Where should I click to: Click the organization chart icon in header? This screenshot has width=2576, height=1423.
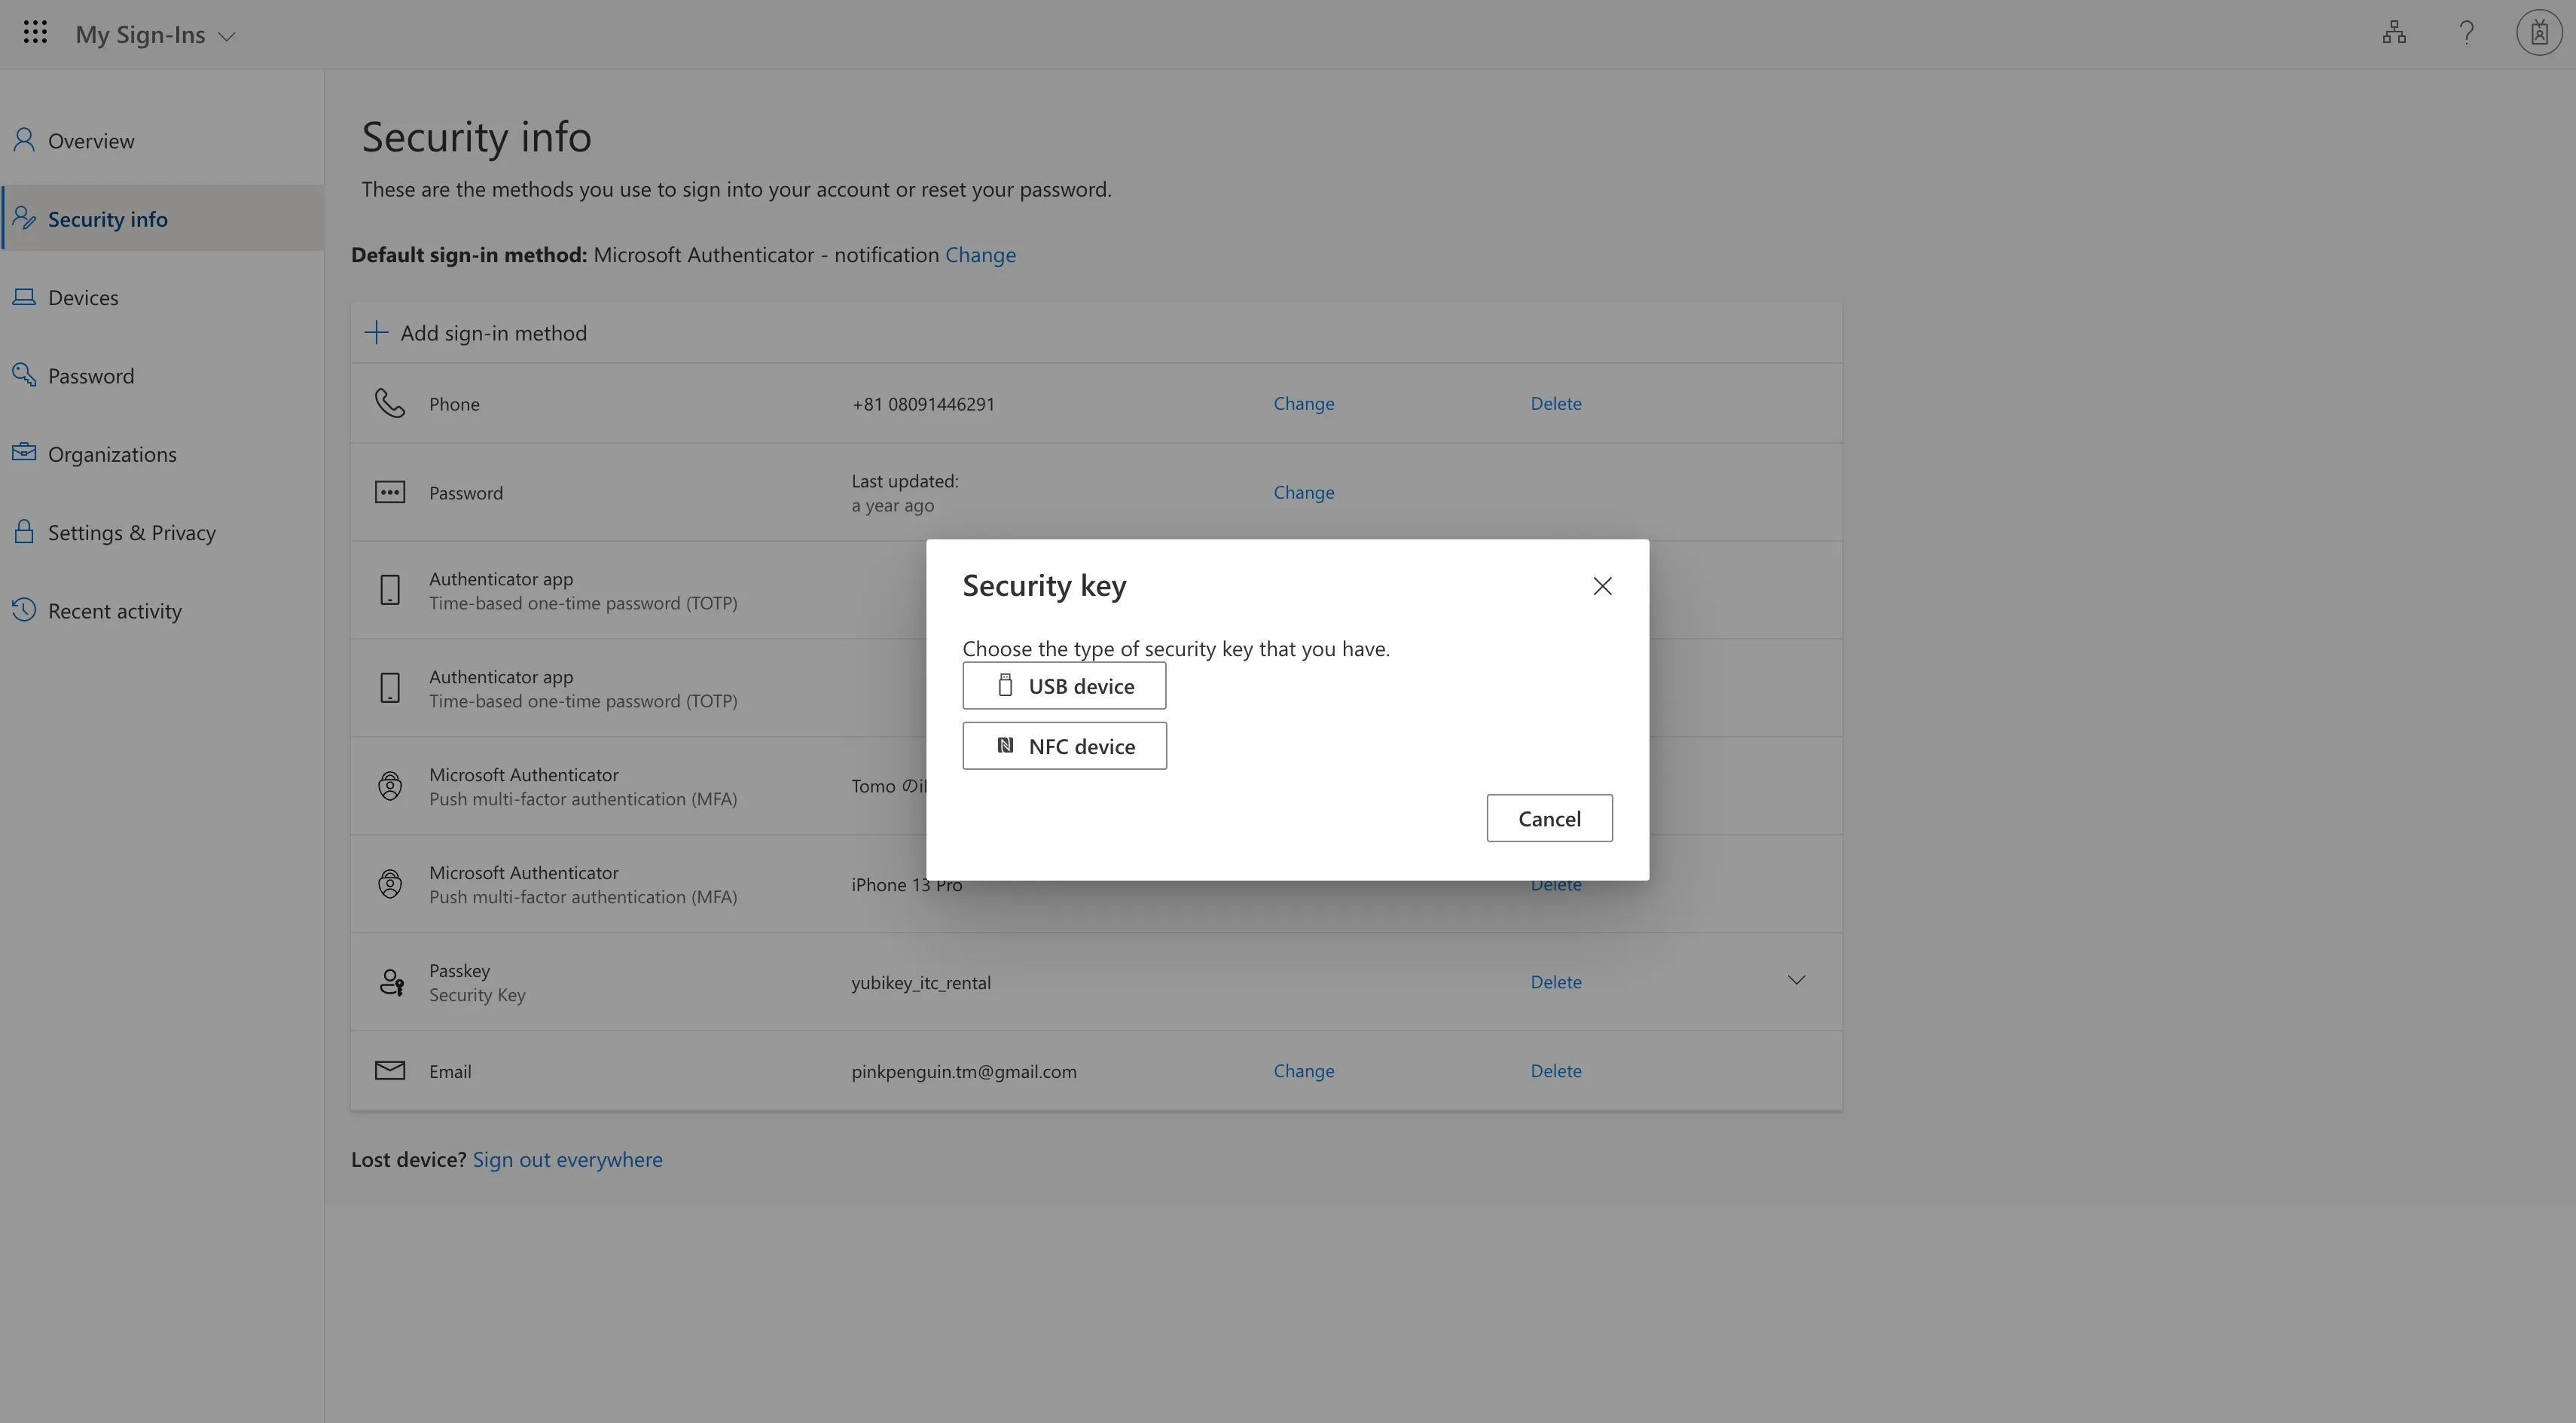pos(2393,33)
